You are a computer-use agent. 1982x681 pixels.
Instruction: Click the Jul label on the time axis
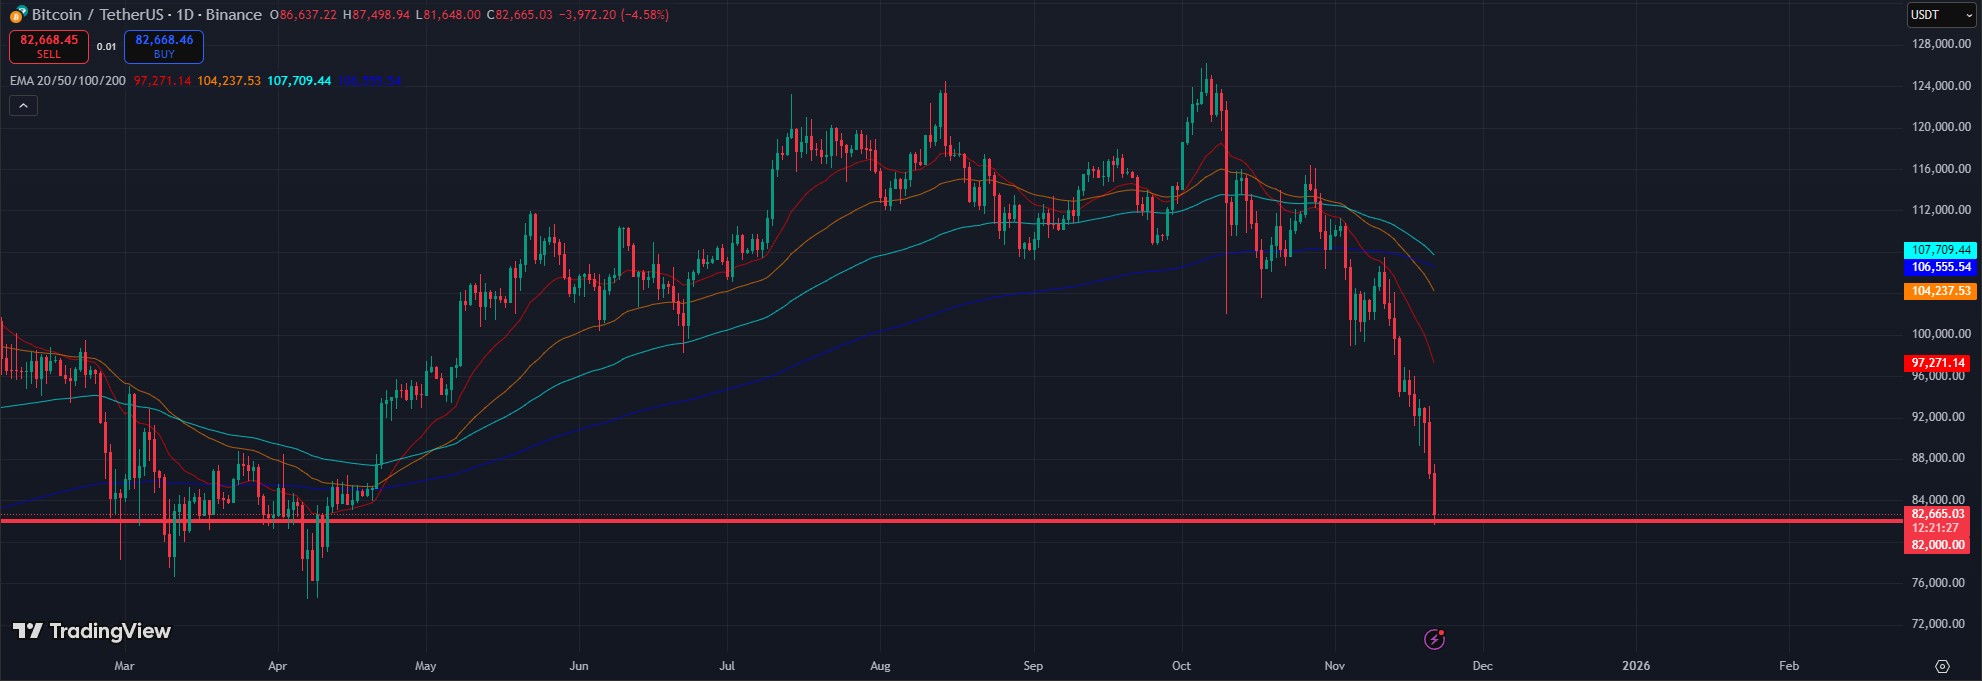pyautogui.click(x=727, y=666)
